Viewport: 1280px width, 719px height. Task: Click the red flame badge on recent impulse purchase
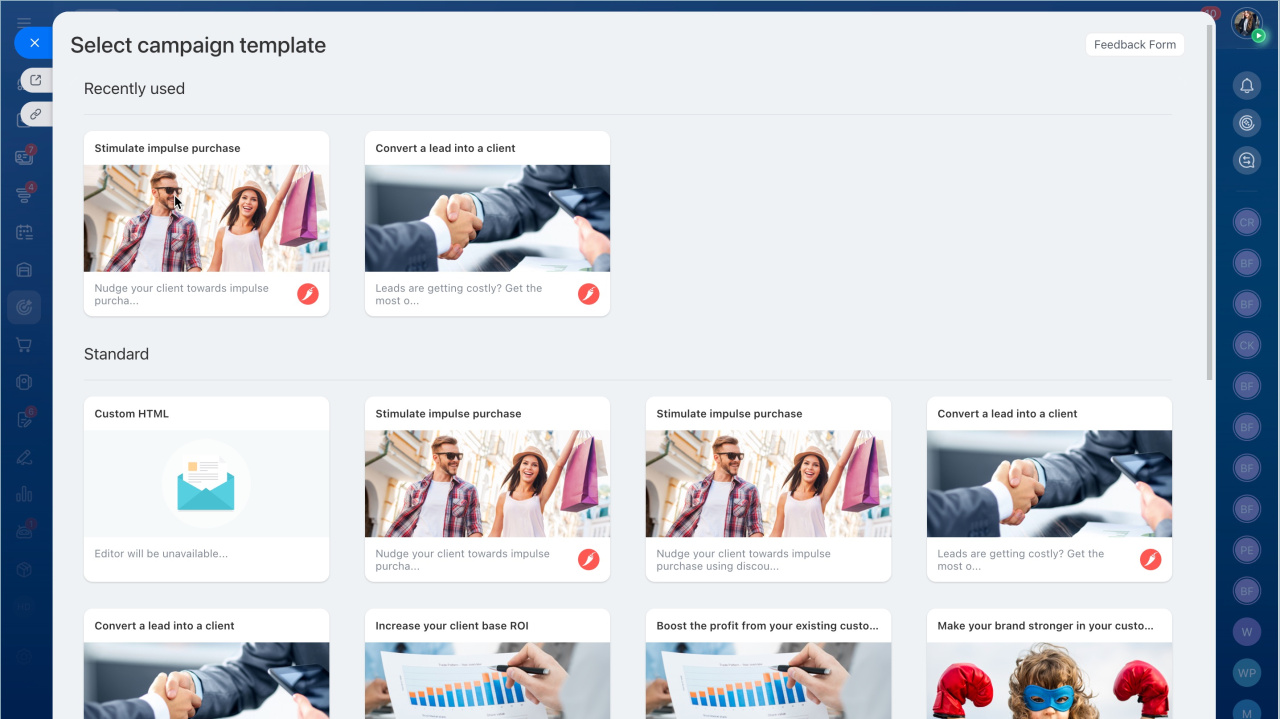tap(308, 294)
